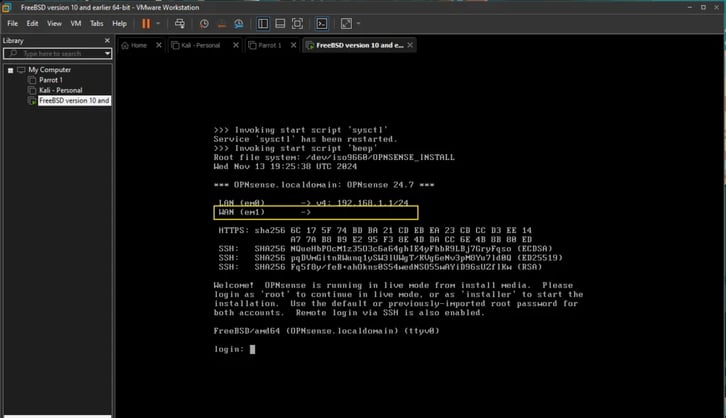Viewport: 726px width, 418px height.
Task: Click the stretch guest display icon
Action: click(x=346, y=24)
